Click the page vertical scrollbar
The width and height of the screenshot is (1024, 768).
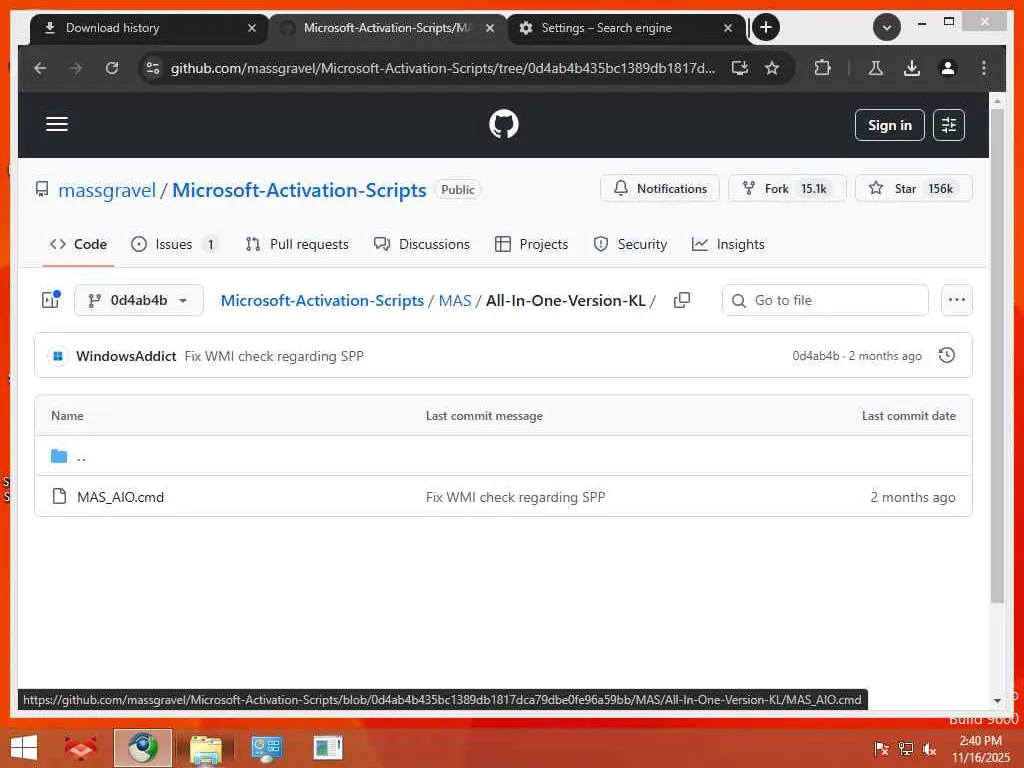(997, 356)
